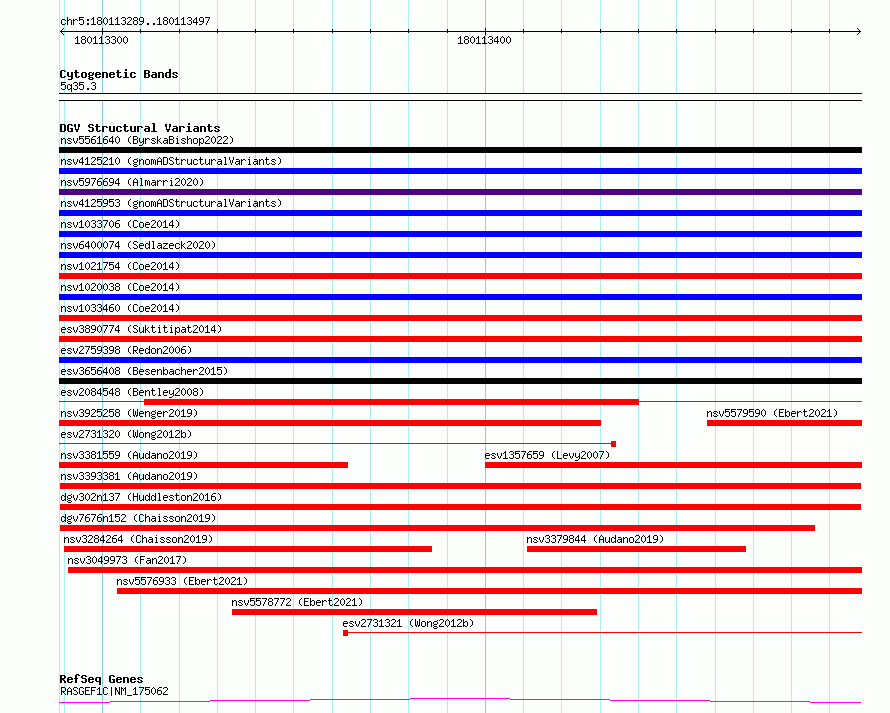Click the 180113400 ruler tick label

(484, 40)
